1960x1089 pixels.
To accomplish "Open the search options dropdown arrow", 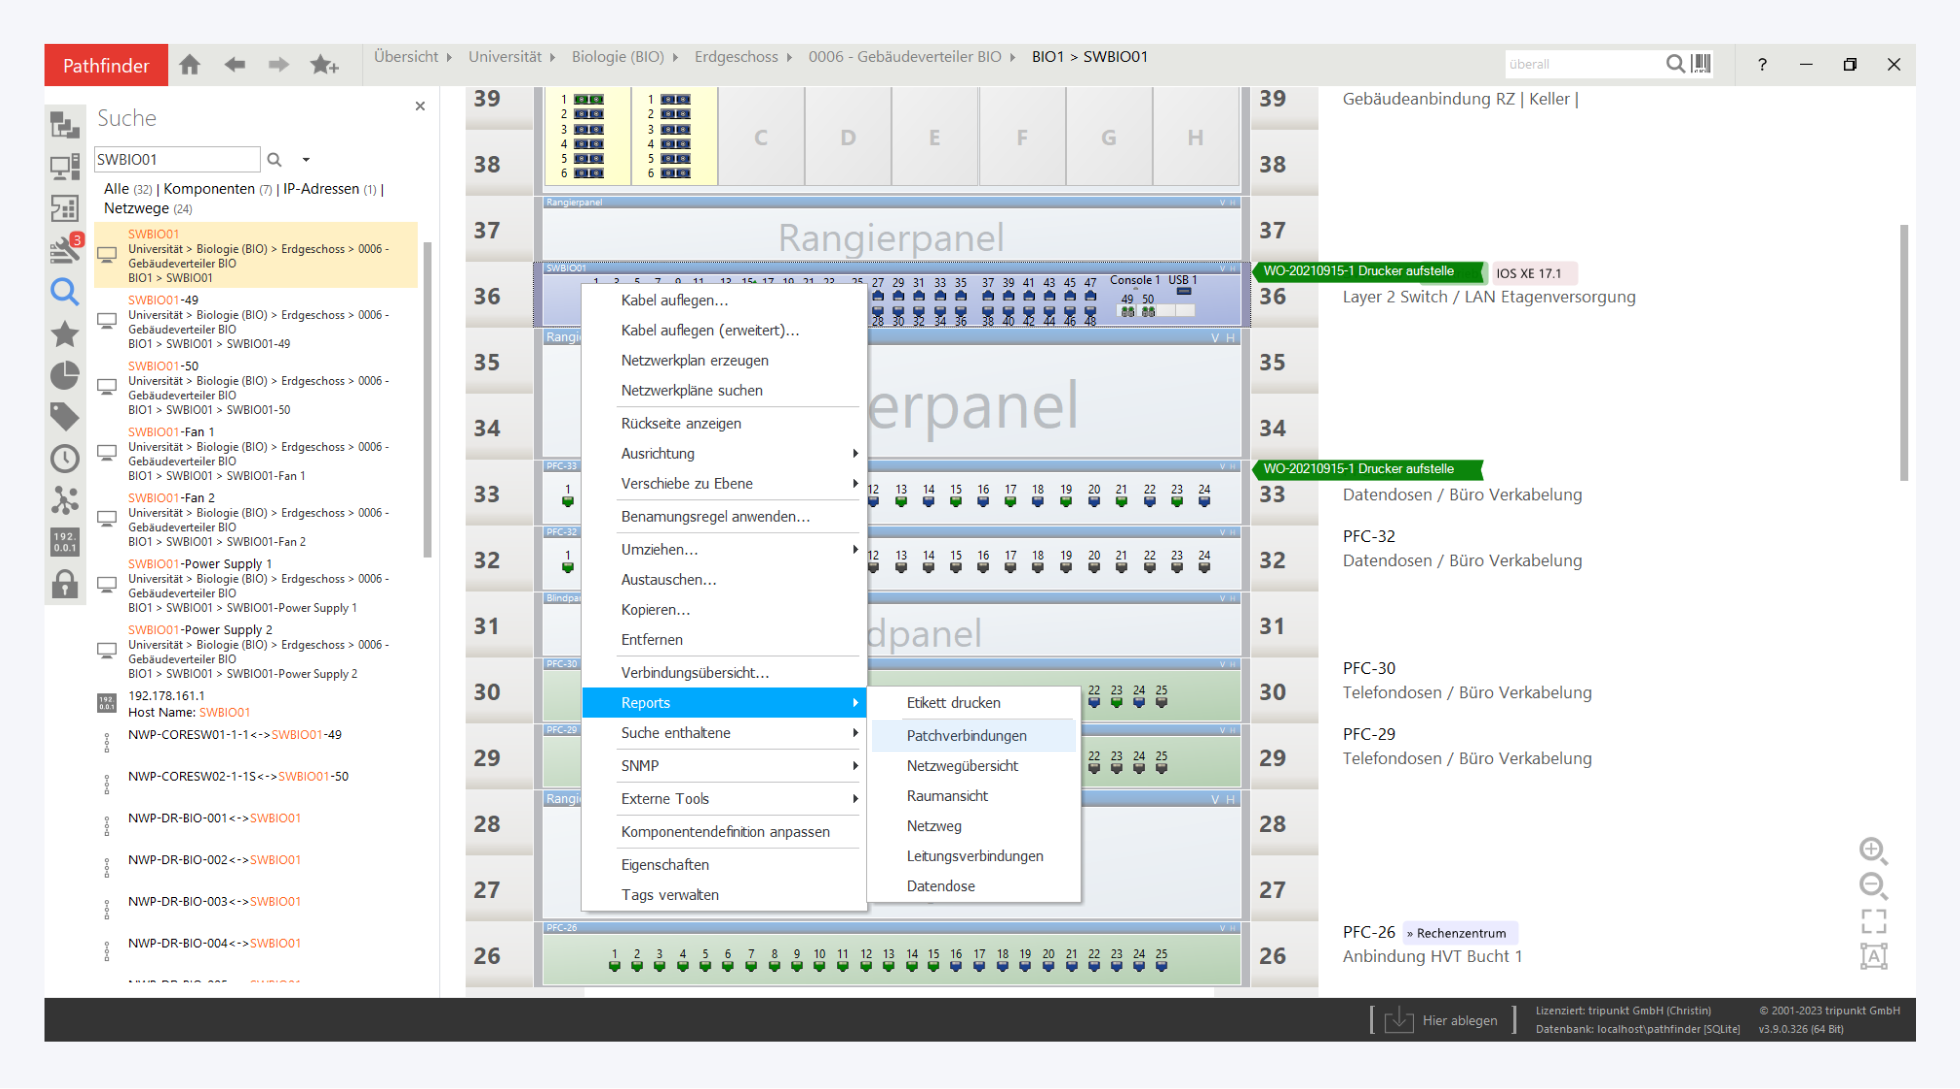I will [x=306, y=160].
